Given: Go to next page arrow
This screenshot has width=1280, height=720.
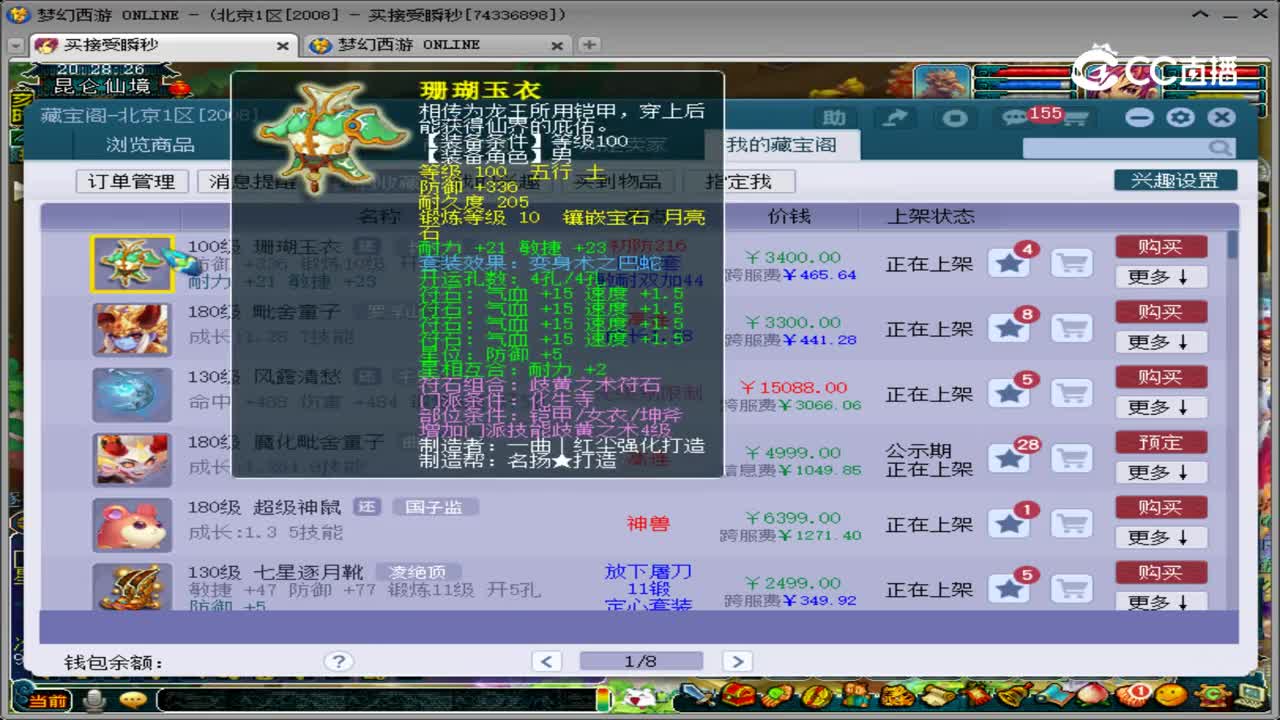Looking at the screenshot, I should (x=737, y=661).
